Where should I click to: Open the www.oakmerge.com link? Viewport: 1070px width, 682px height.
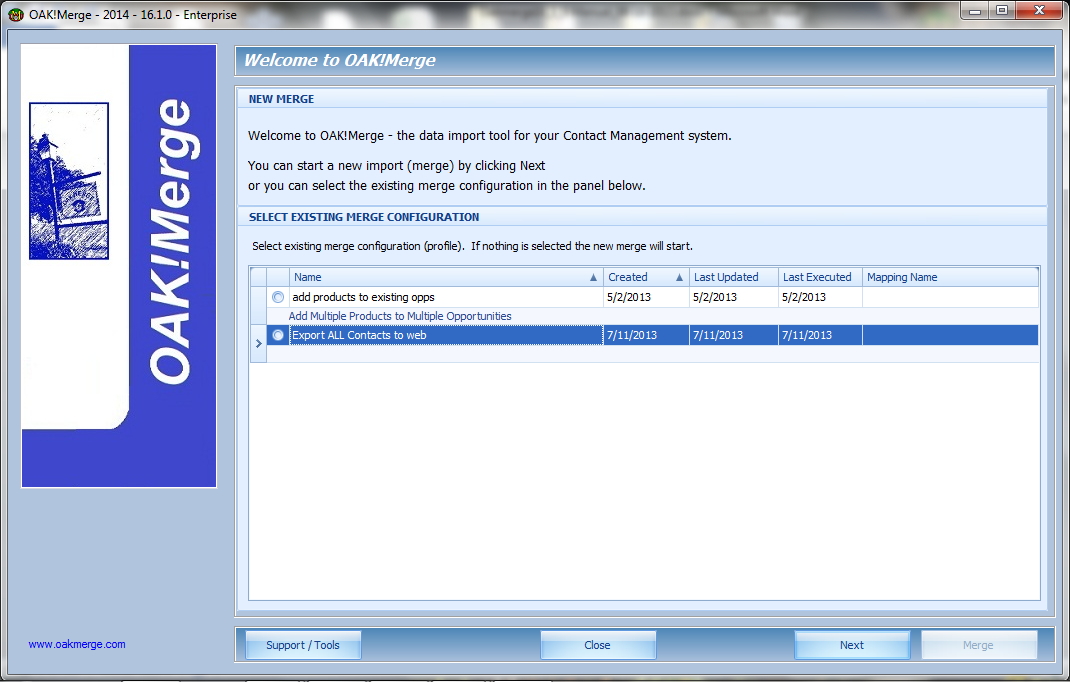(x=76, y=644)
